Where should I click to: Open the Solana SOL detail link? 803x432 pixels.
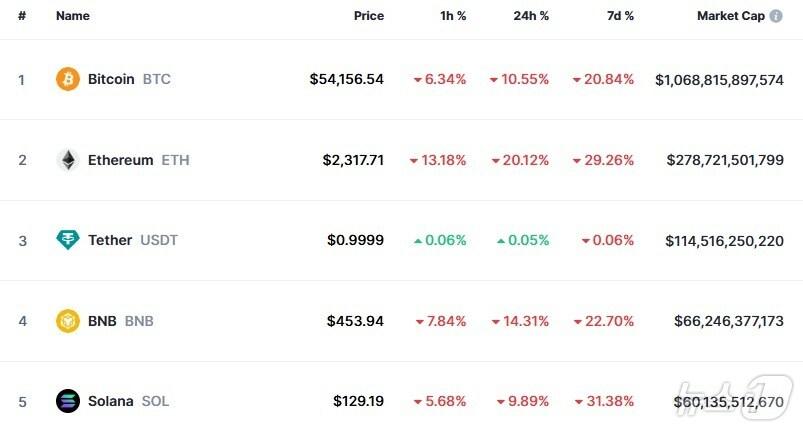tap(128, 401)
